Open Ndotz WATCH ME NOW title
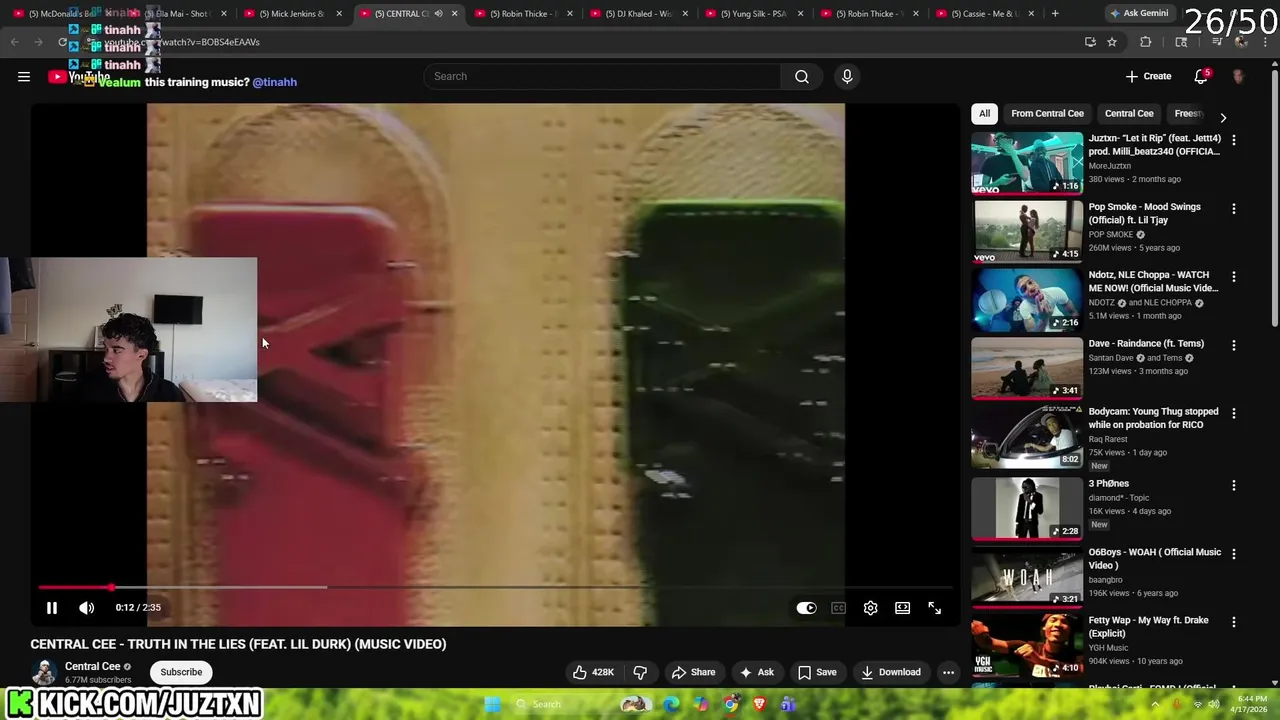The image size is (1280, 720). tap(1153, 281)
